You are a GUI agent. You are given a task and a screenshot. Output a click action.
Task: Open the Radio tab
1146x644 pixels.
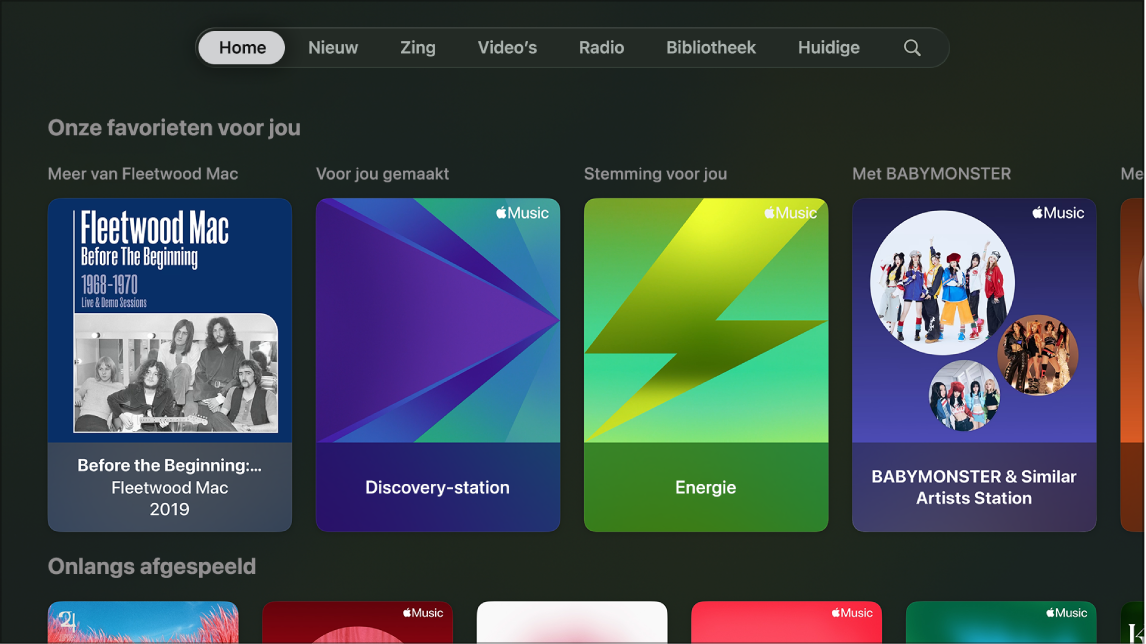pyautogui.click(x=601, y=47)
